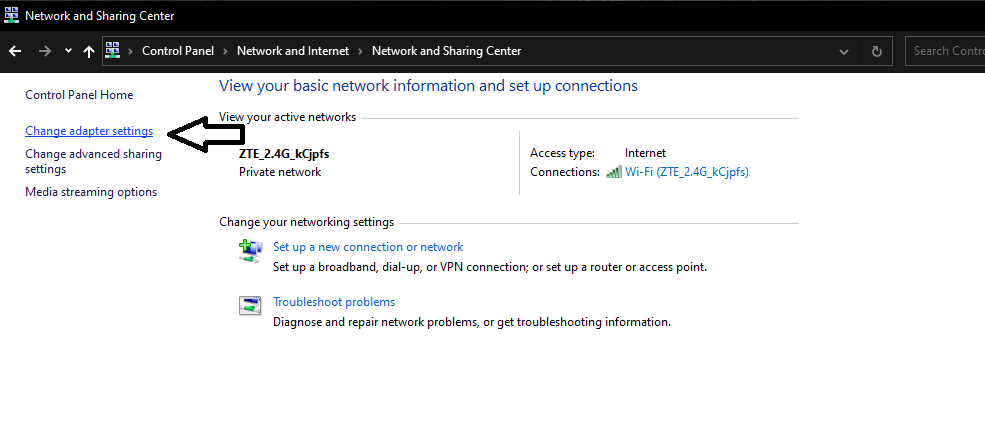Click the Network and Sharing Center title icon
The image size is (985, 432).
tap(11, 15)
